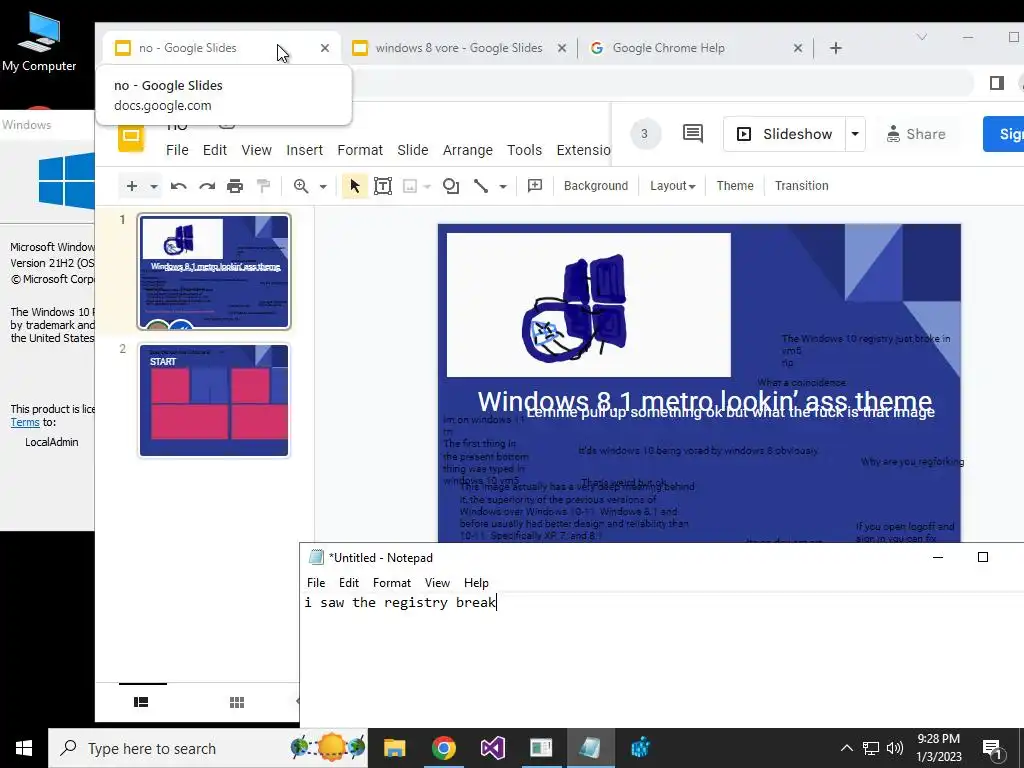Click in the Notepad text area
The width and height of the screenshot is (1024, 768).
[662, 660]
